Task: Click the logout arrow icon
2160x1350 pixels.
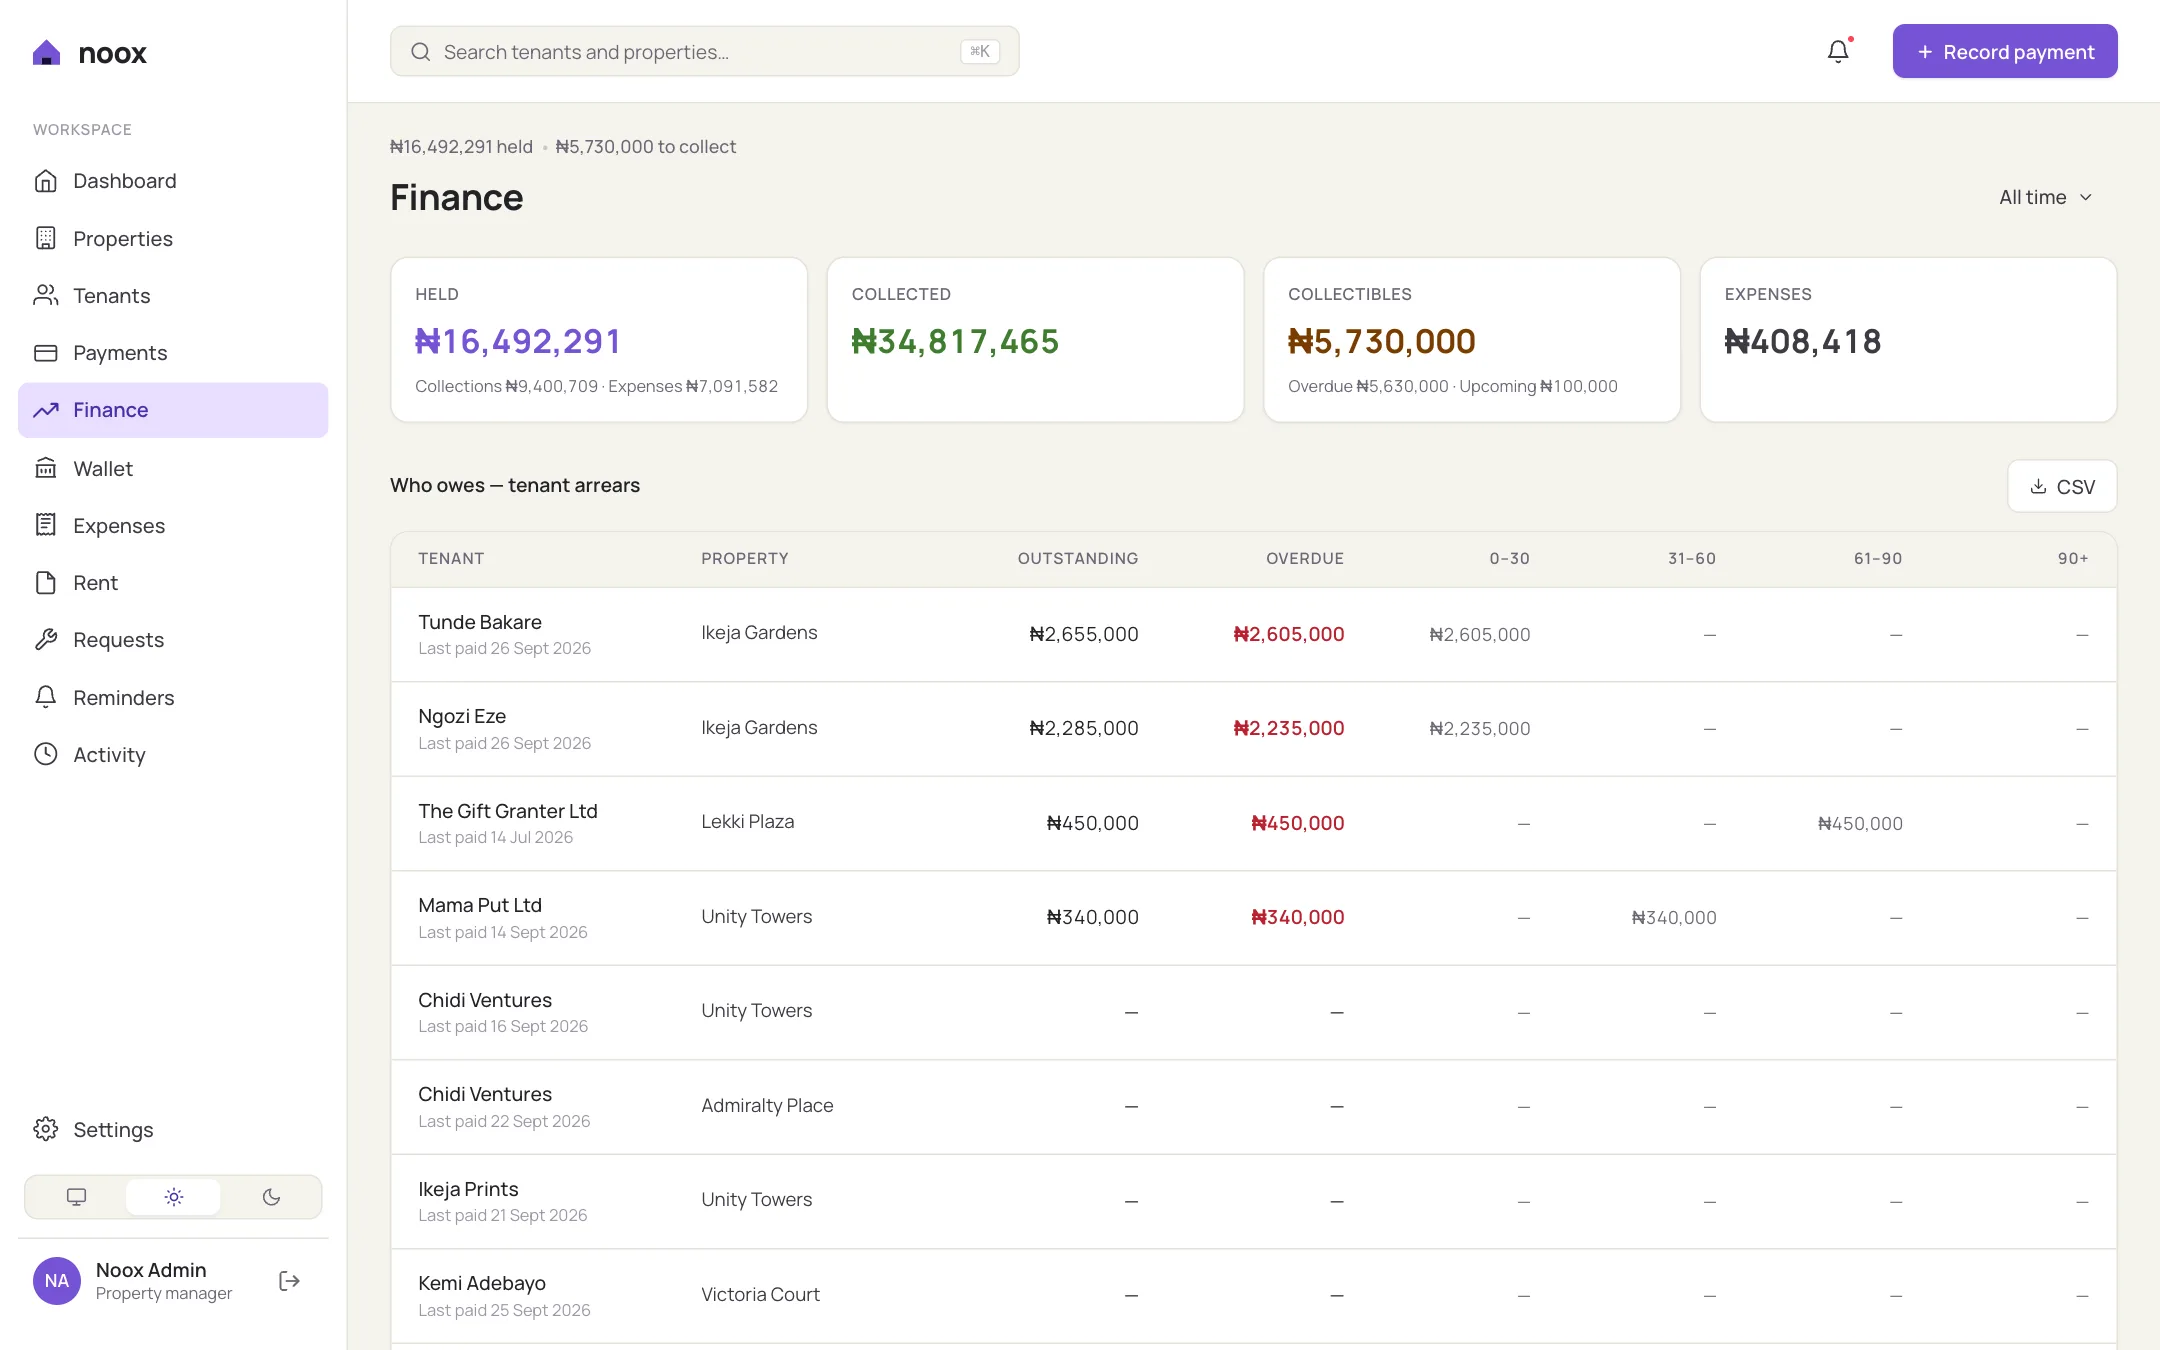Action: 290,1281
